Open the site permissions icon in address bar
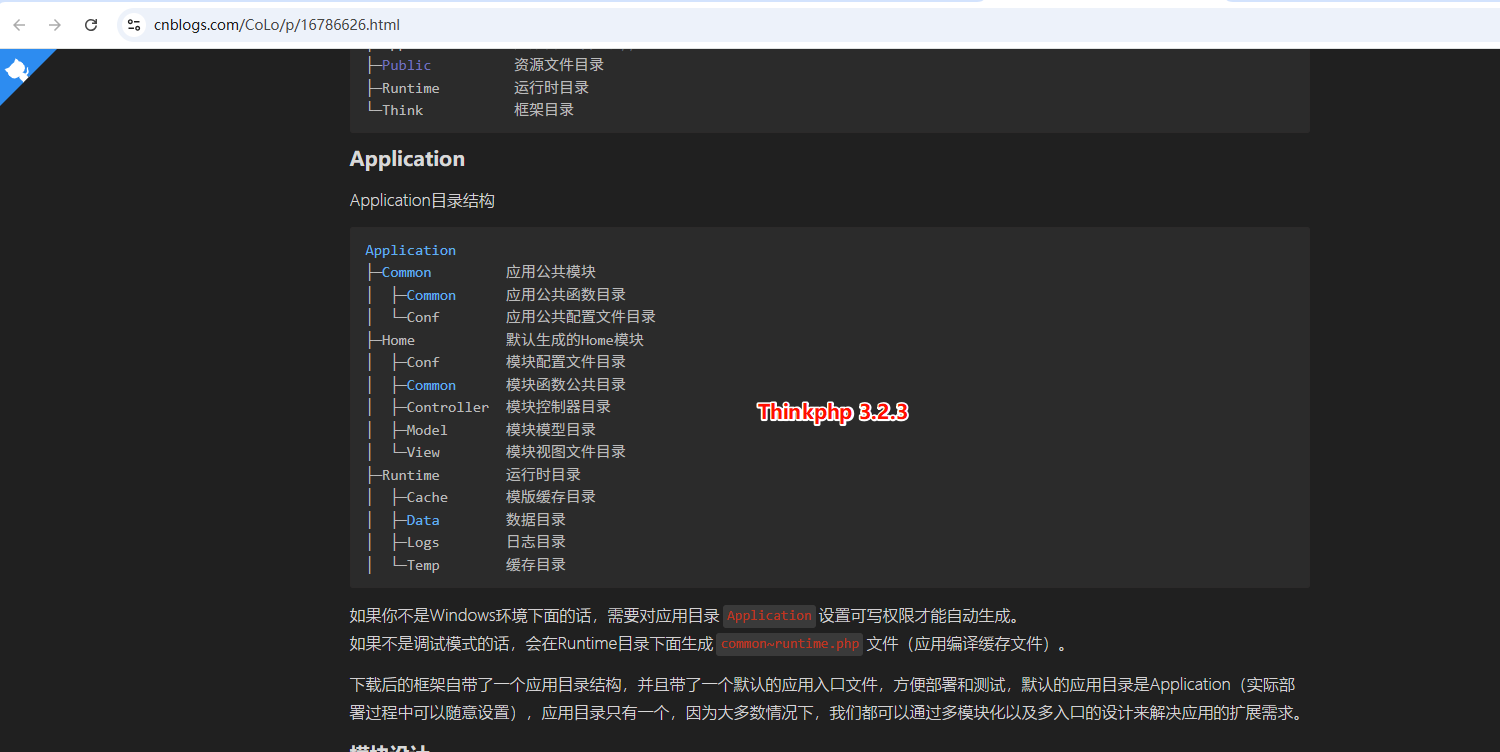The image size is (1500, 752). point(133,25)
